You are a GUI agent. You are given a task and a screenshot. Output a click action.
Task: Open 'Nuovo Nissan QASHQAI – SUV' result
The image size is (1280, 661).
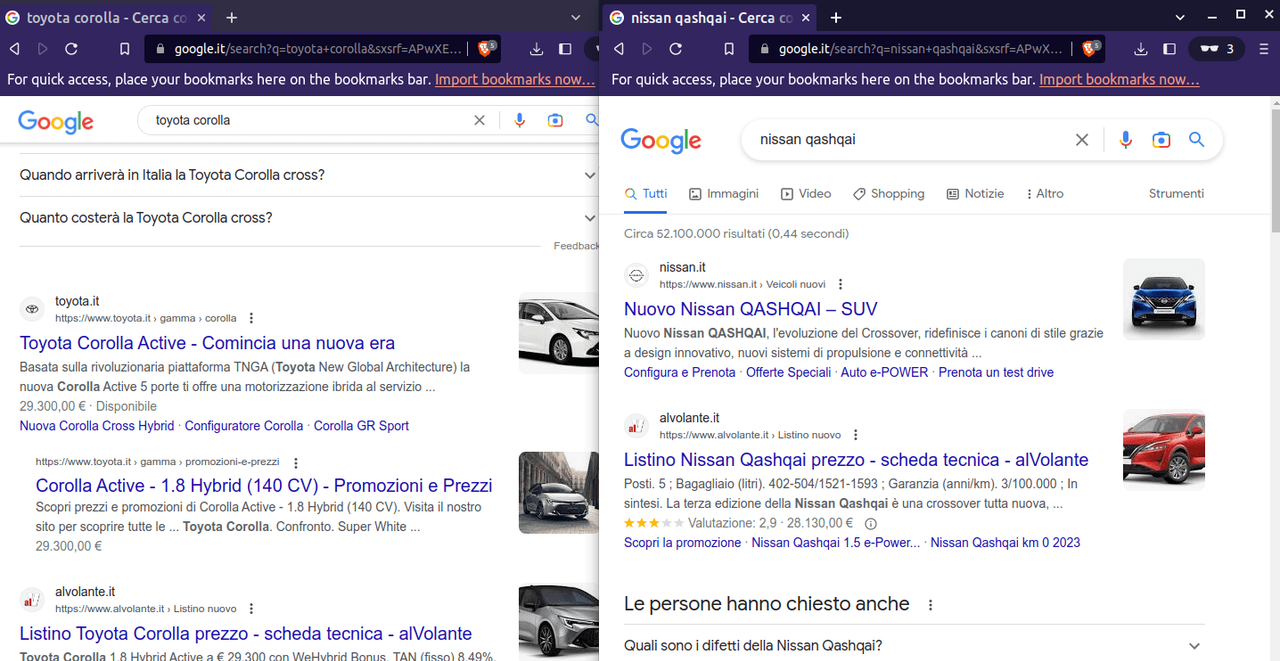click(x=751, y=309)
